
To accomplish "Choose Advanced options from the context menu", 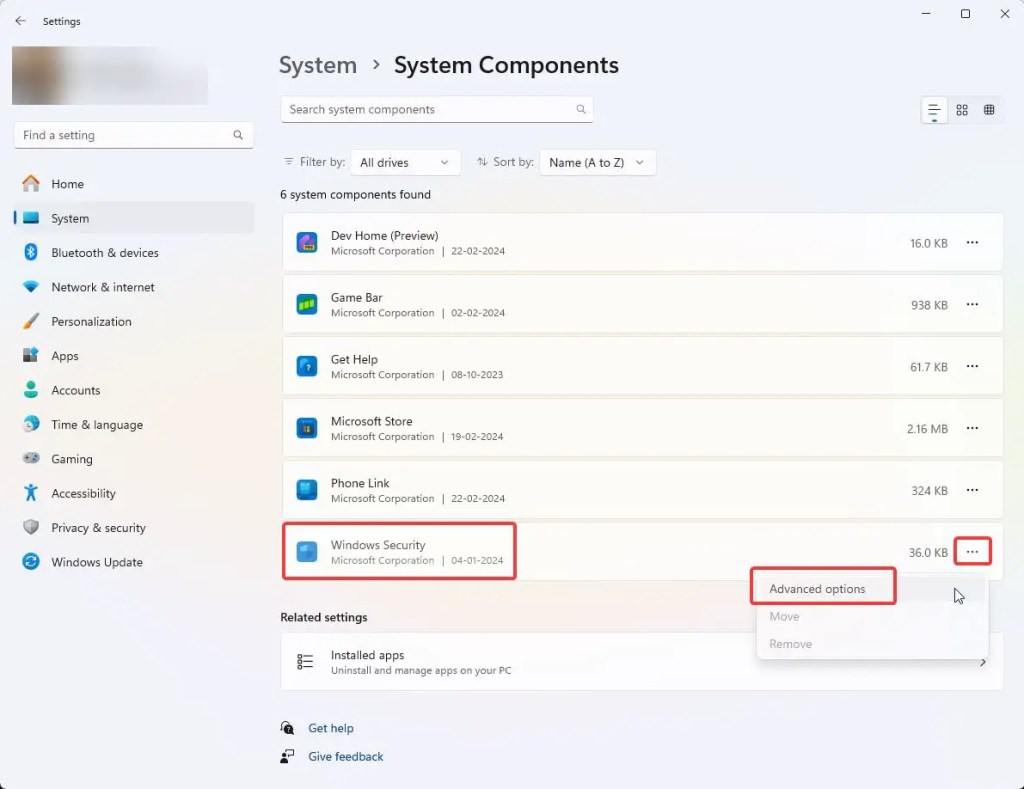I will [x=818, y=589].
